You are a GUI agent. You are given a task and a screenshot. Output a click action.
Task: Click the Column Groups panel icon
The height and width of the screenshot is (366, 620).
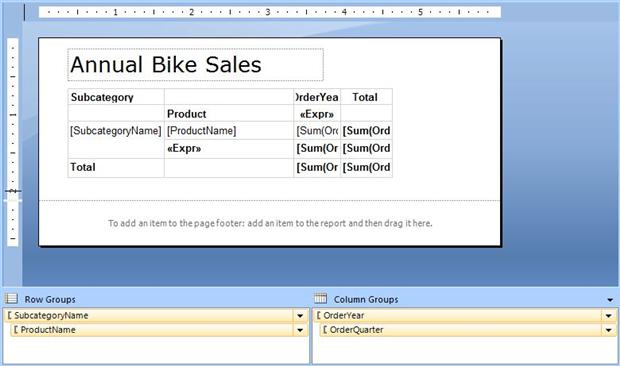point(321,298)
